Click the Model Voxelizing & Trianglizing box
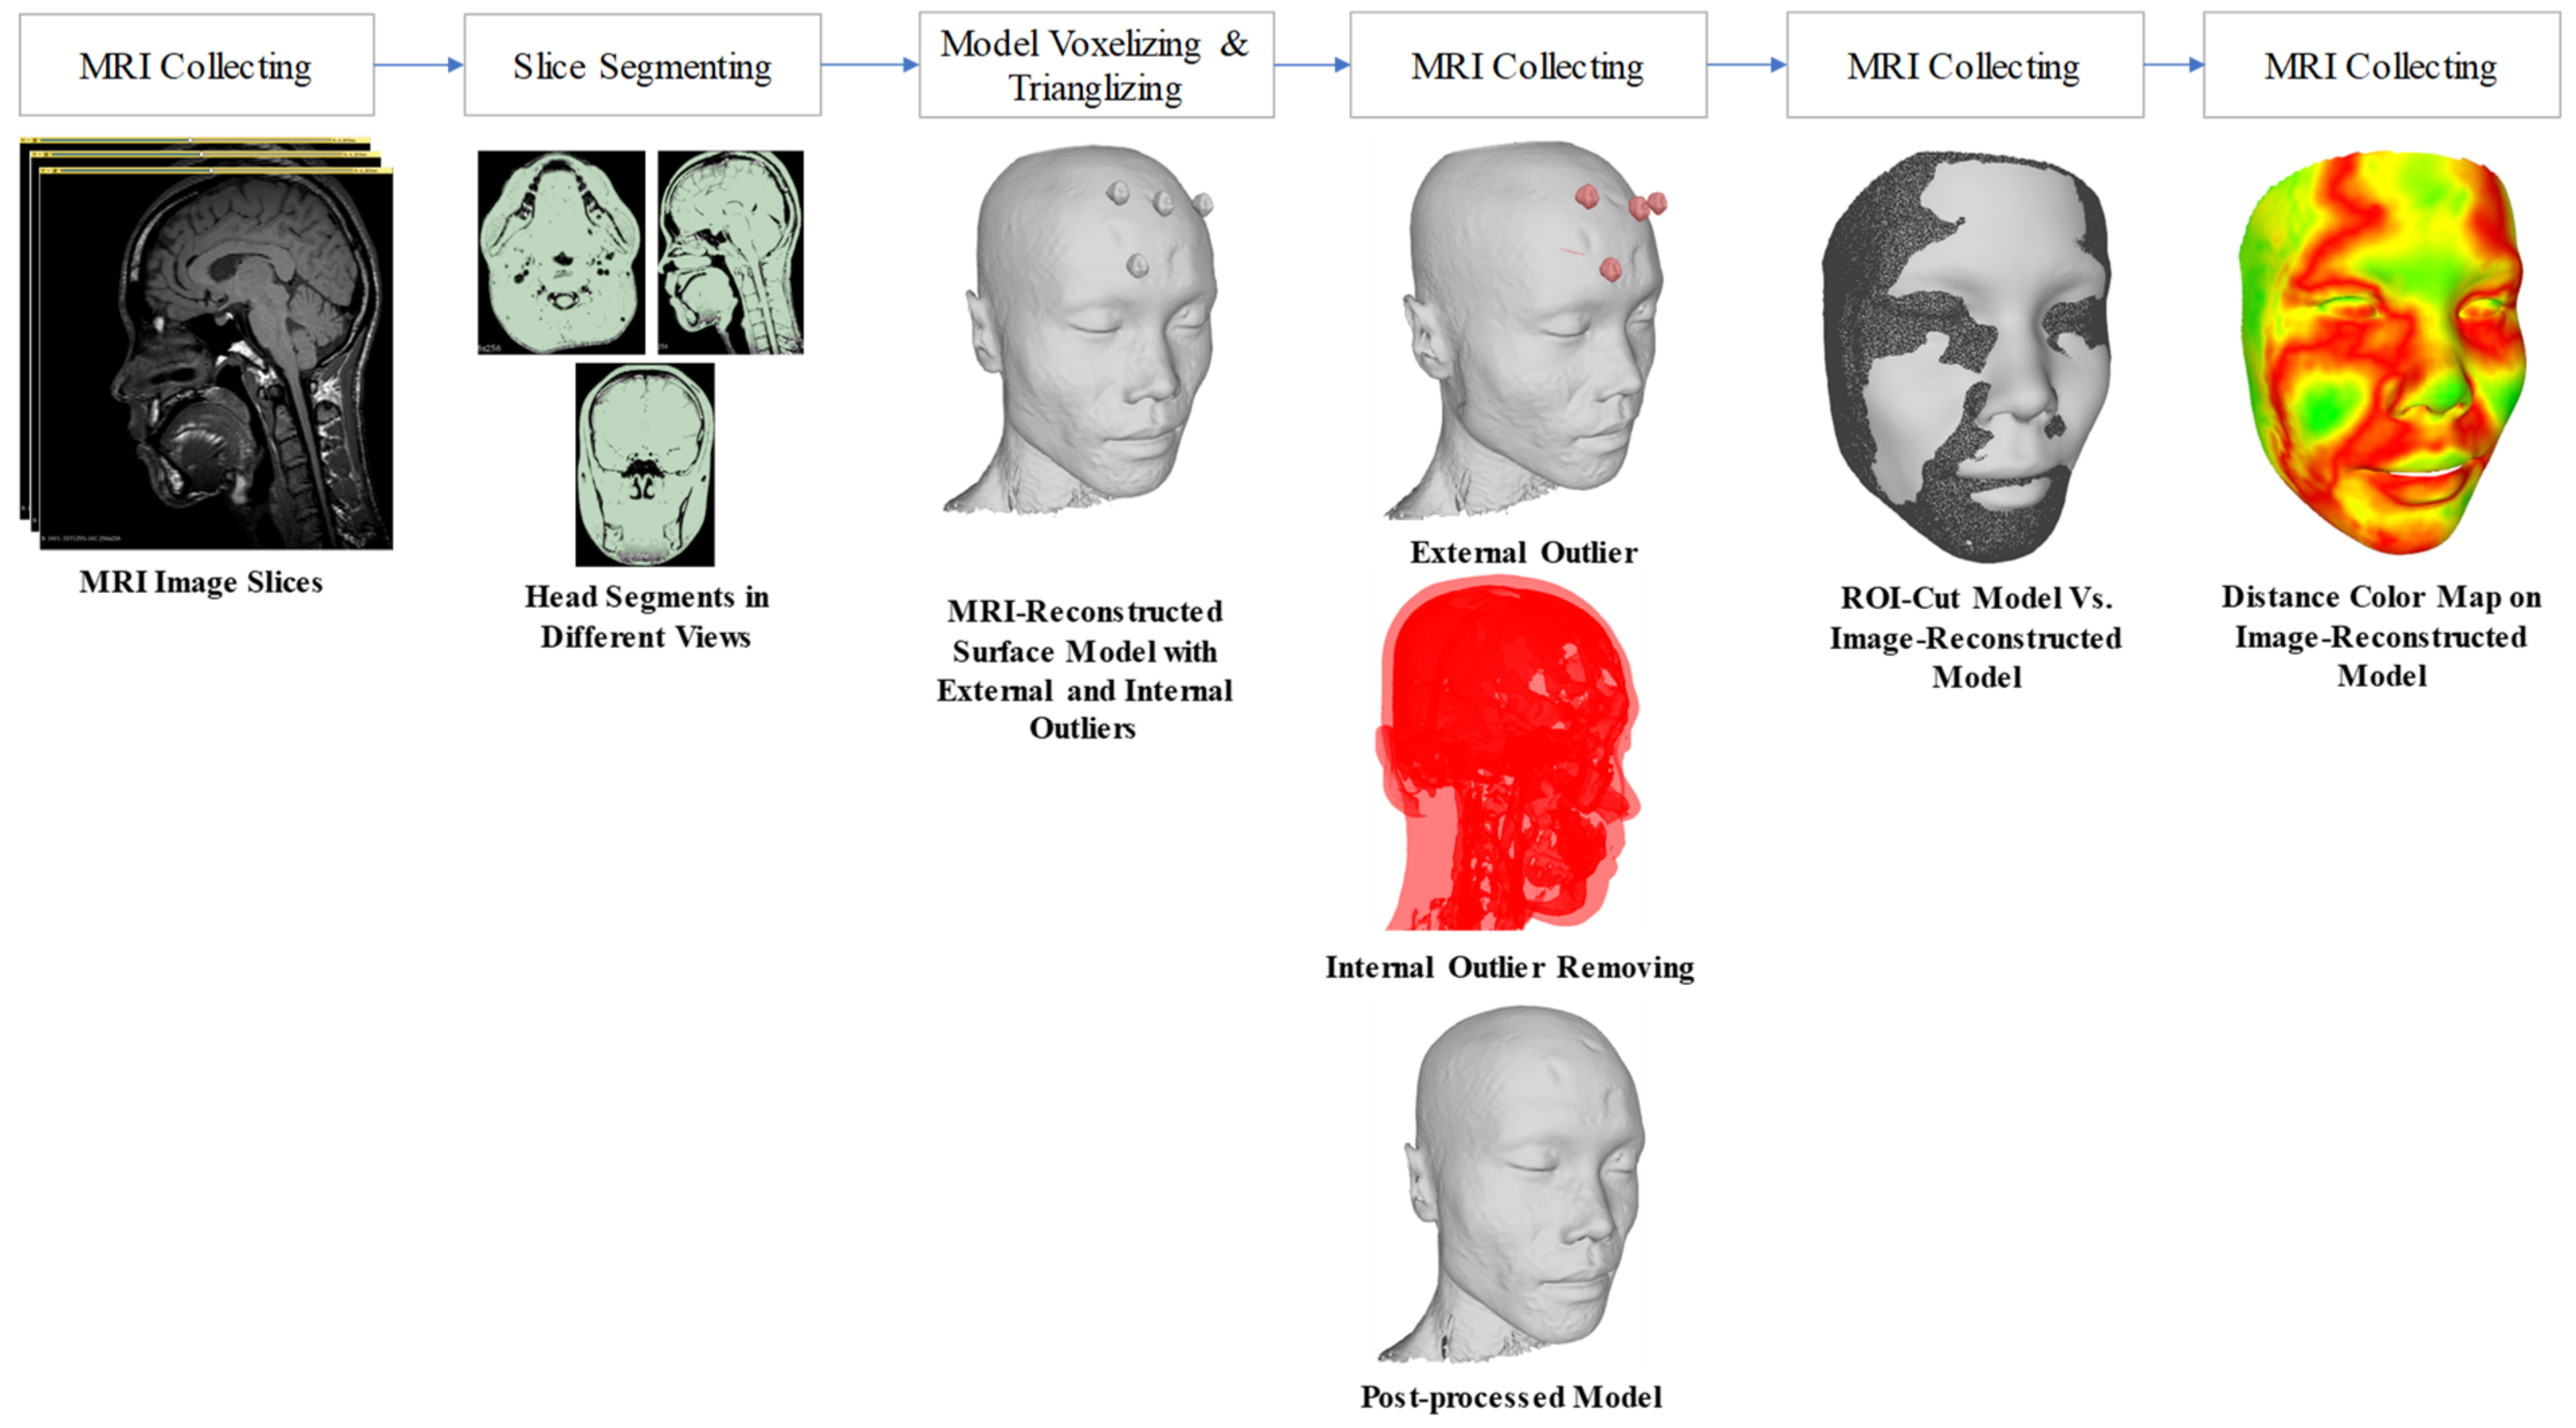Screen dimensions: 2576x1428 pos(1096,66)
